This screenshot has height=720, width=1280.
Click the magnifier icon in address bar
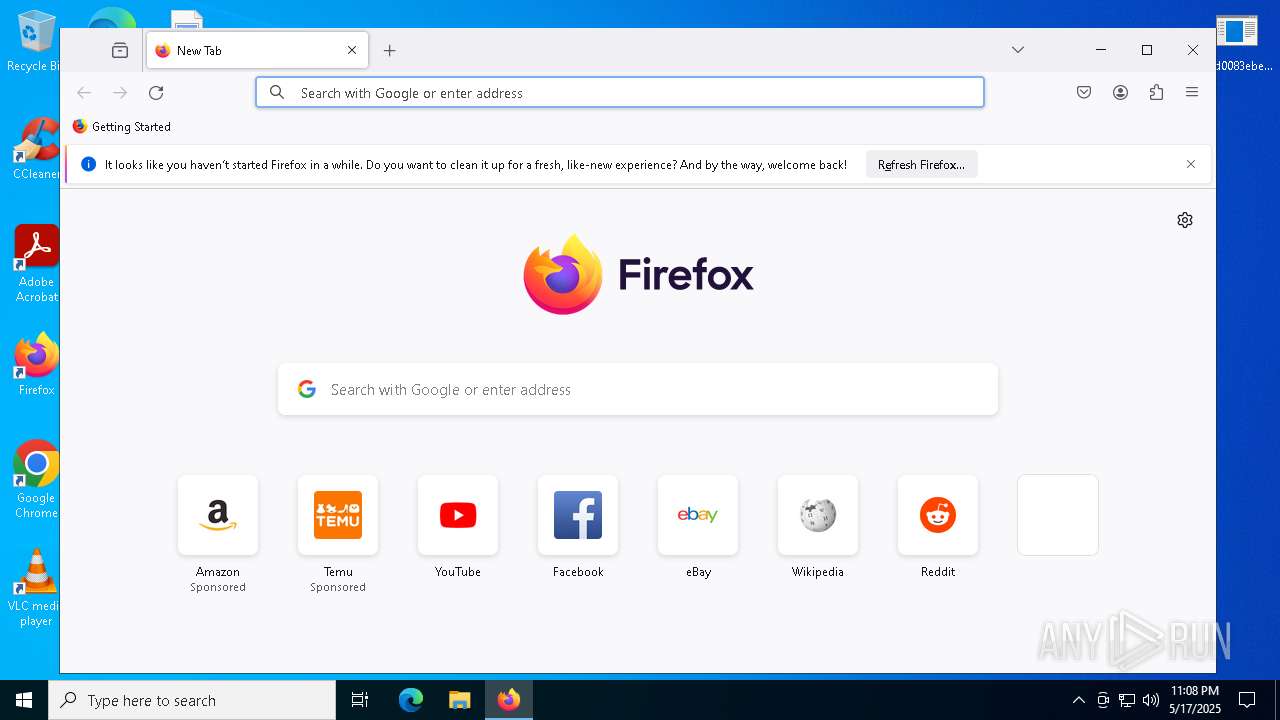click(x=278, y=93)
